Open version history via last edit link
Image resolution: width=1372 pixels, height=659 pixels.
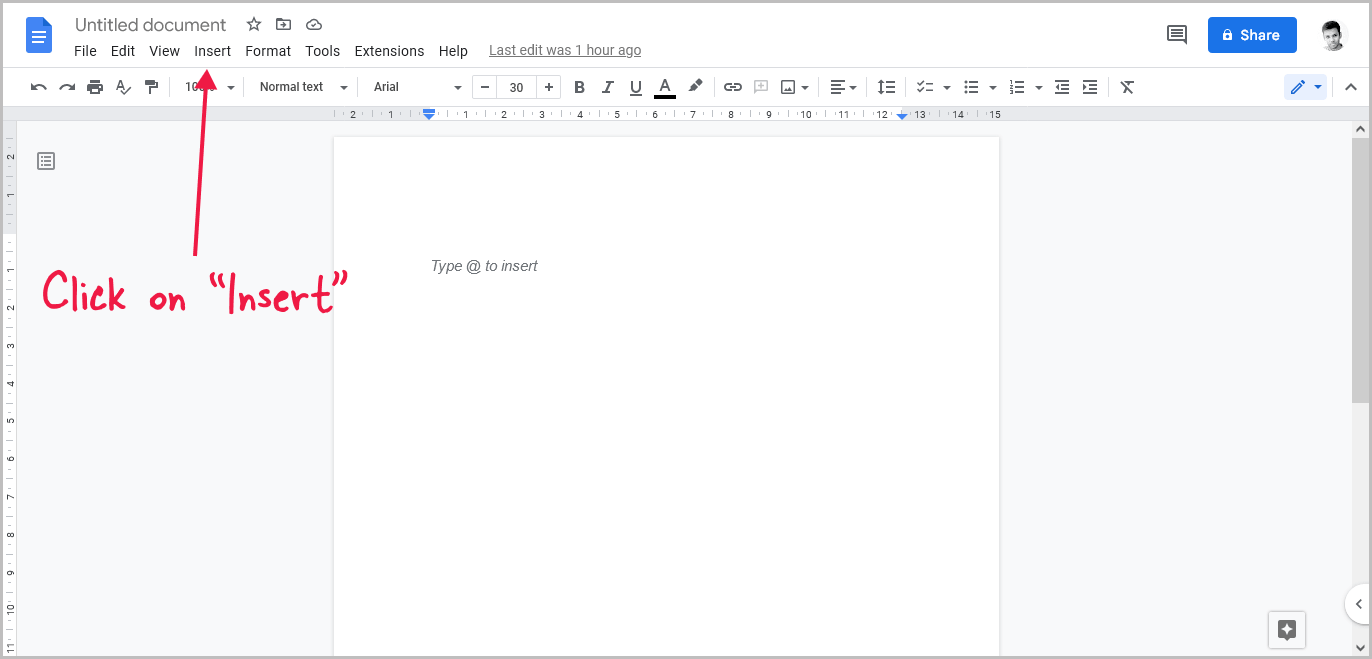coord(564,49)
